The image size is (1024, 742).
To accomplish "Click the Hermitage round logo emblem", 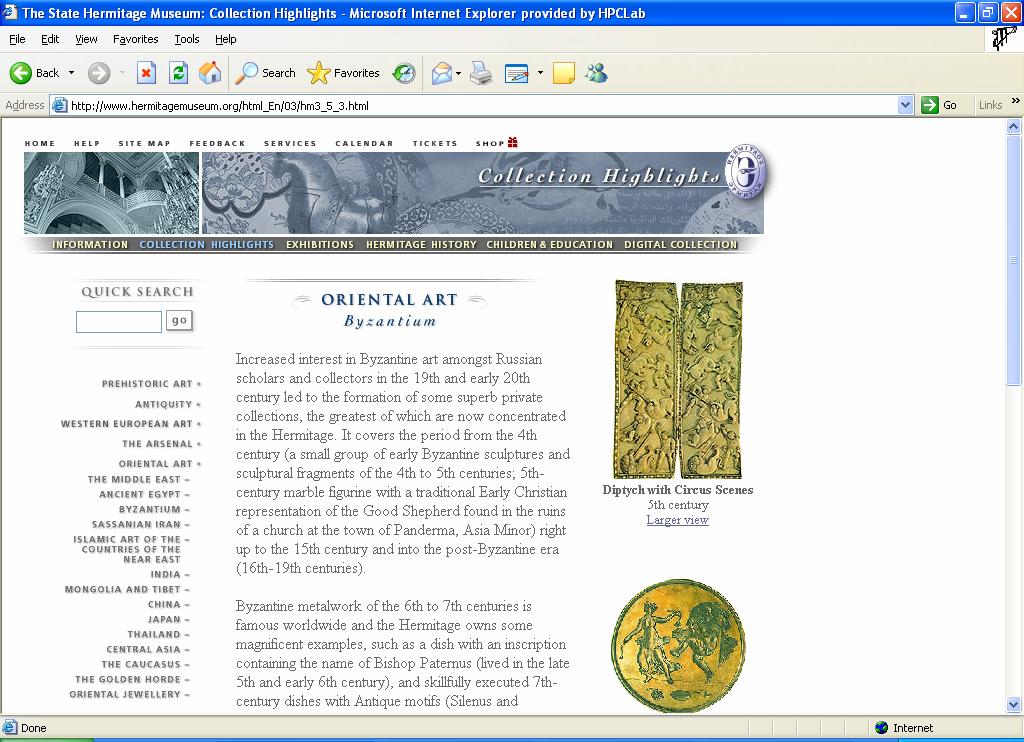I will pos(746,171).
